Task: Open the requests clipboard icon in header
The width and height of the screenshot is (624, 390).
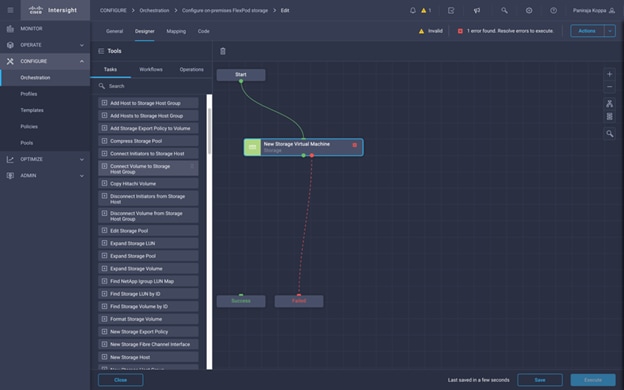Action: pyautogui.click(x=451, y=11)
